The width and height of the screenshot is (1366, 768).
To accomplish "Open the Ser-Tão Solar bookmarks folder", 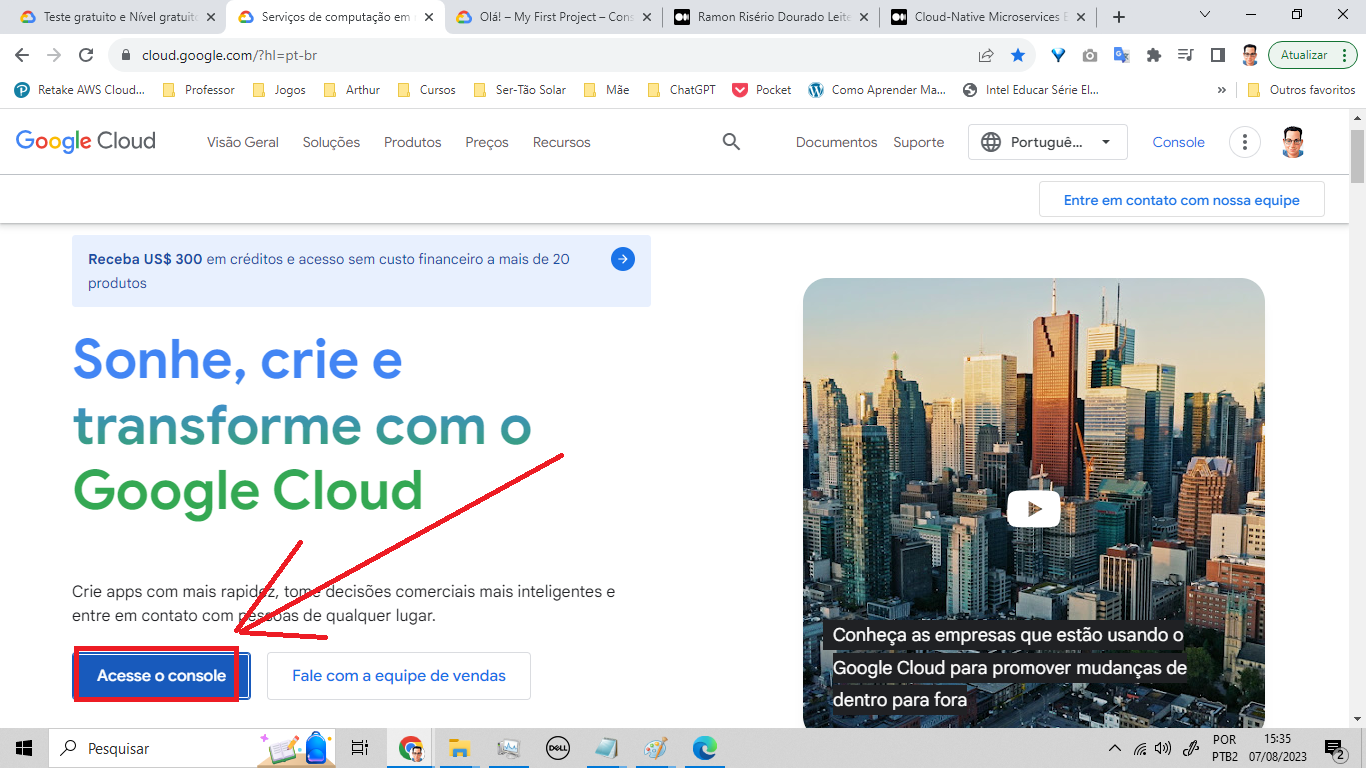I will point(519,90).
